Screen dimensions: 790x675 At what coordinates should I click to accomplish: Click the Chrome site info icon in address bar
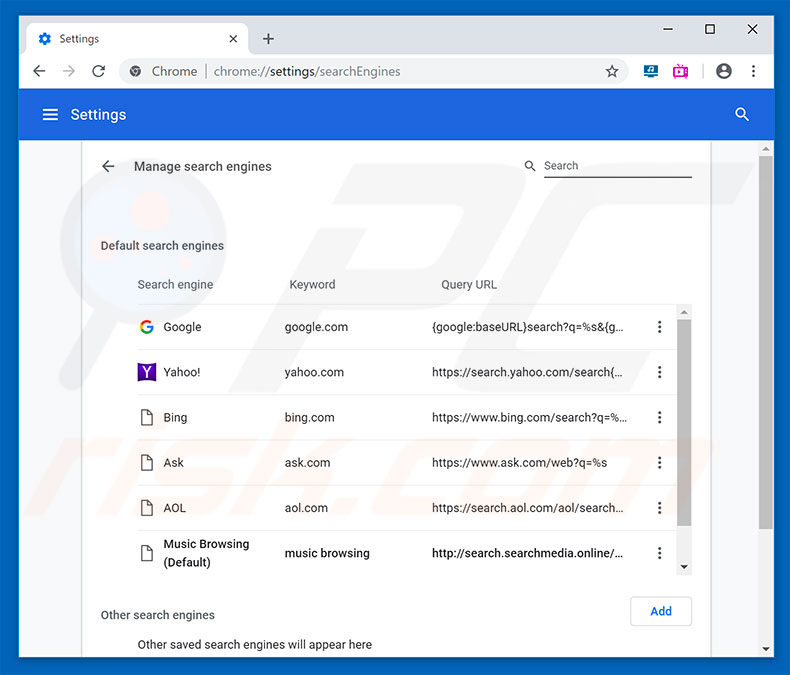(x=135, y=71)
